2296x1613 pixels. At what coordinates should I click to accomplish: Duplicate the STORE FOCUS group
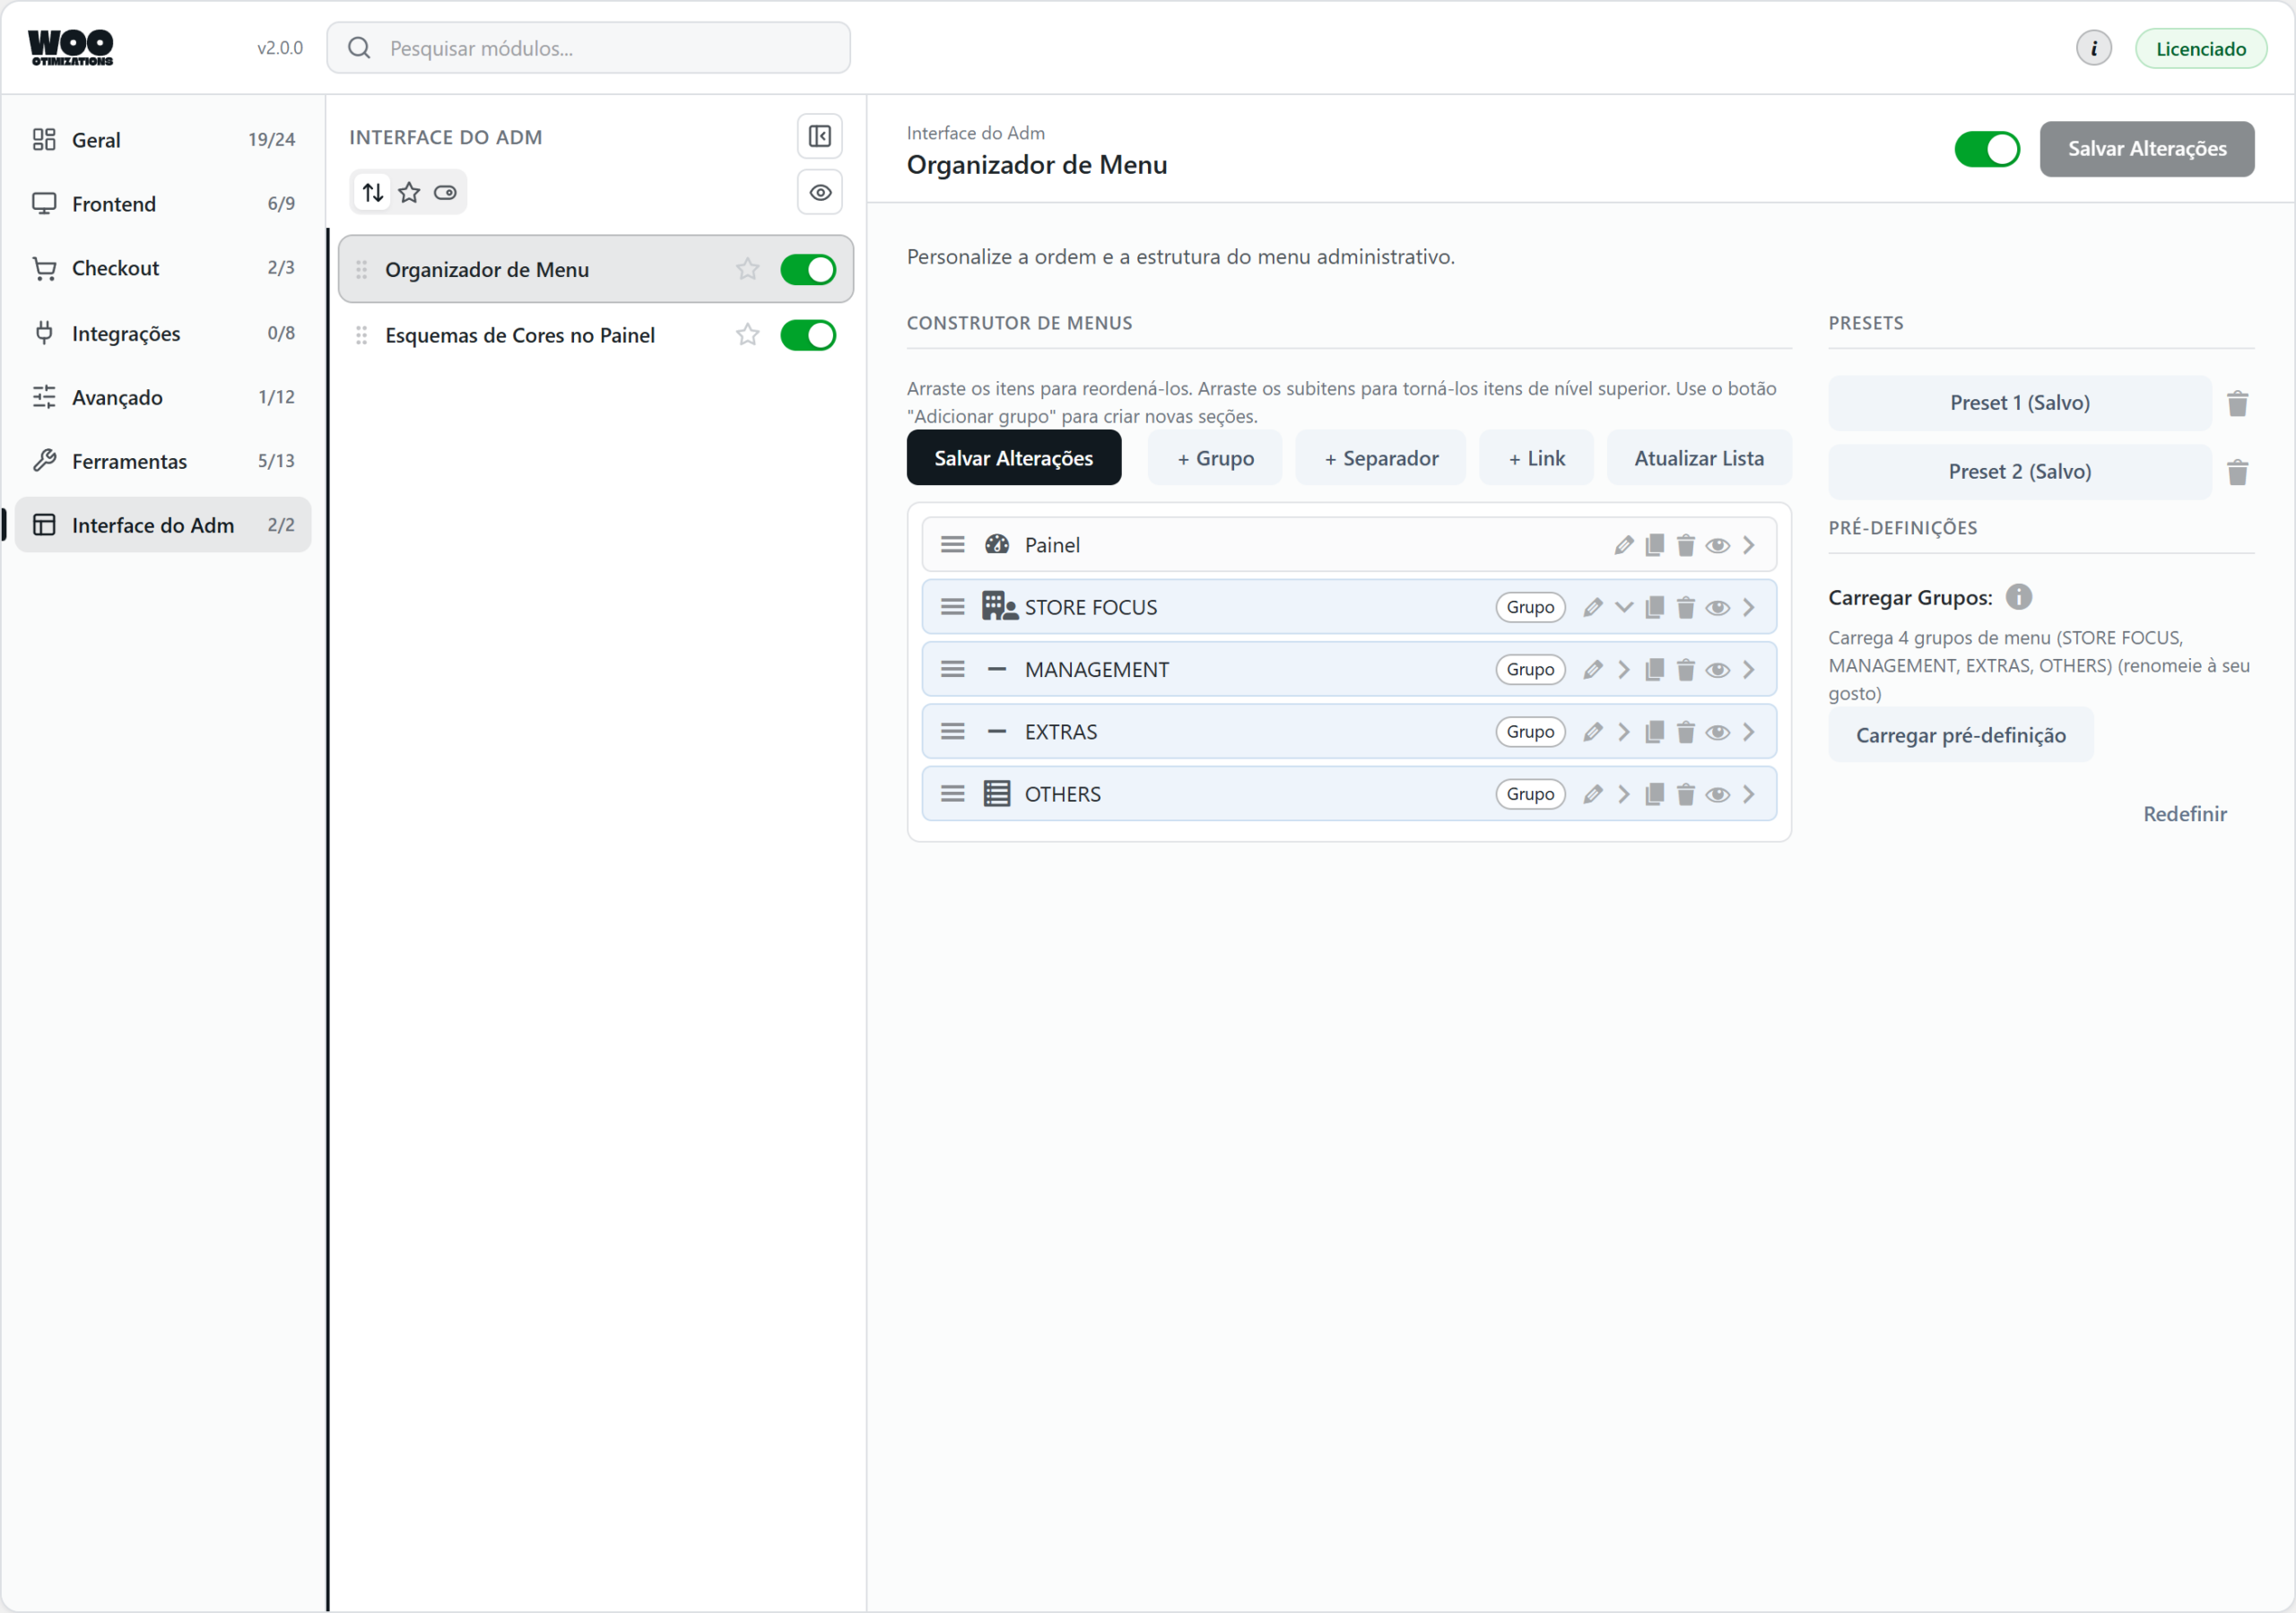click(1654, 607)
